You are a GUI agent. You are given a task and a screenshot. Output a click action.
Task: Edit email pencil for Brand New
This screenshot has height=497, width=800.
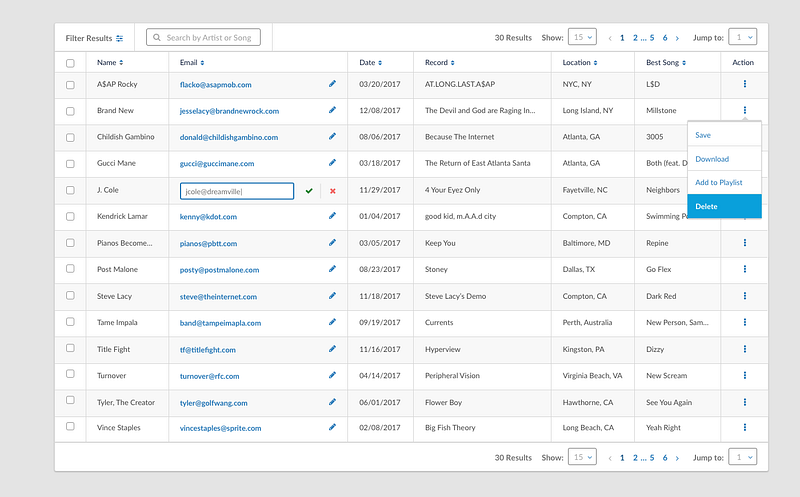(x=332, y=110)
